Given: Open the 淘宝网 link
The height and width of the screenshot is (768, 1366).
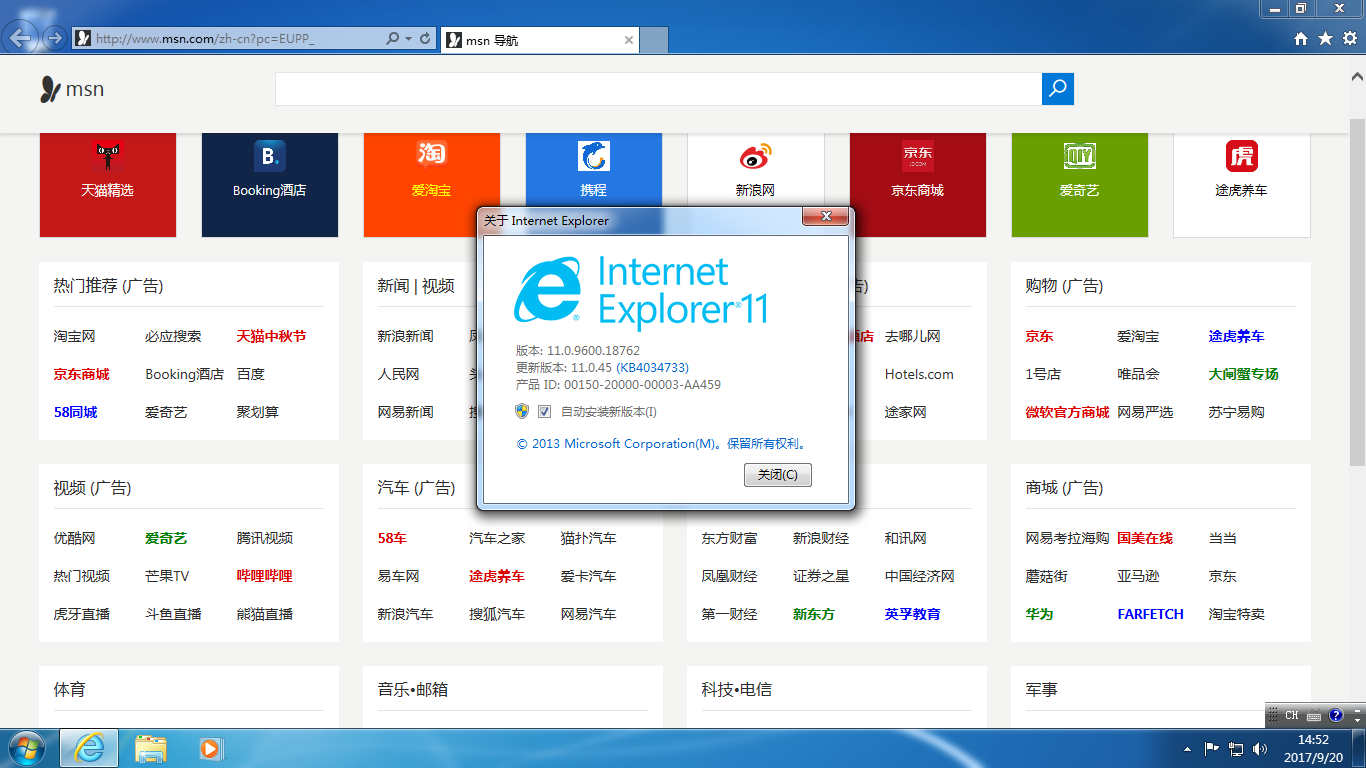Looking at the screenshot, I should tap(74, 336).
